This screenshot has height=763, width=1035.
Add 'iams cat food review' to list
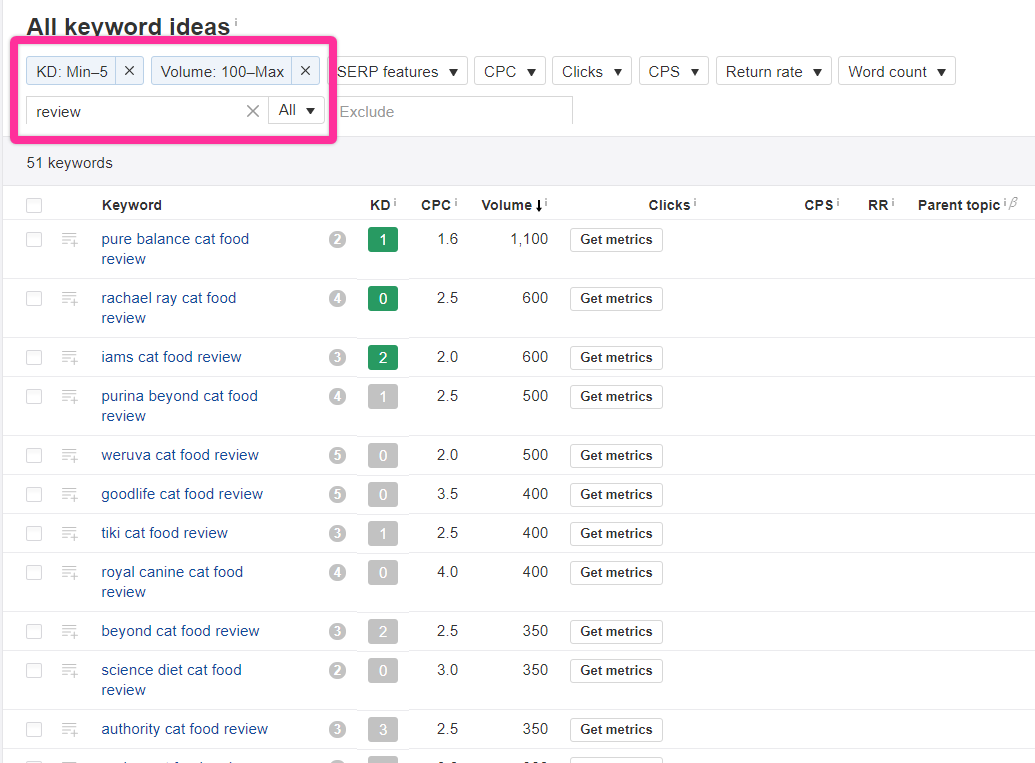[x=69, y=358]
